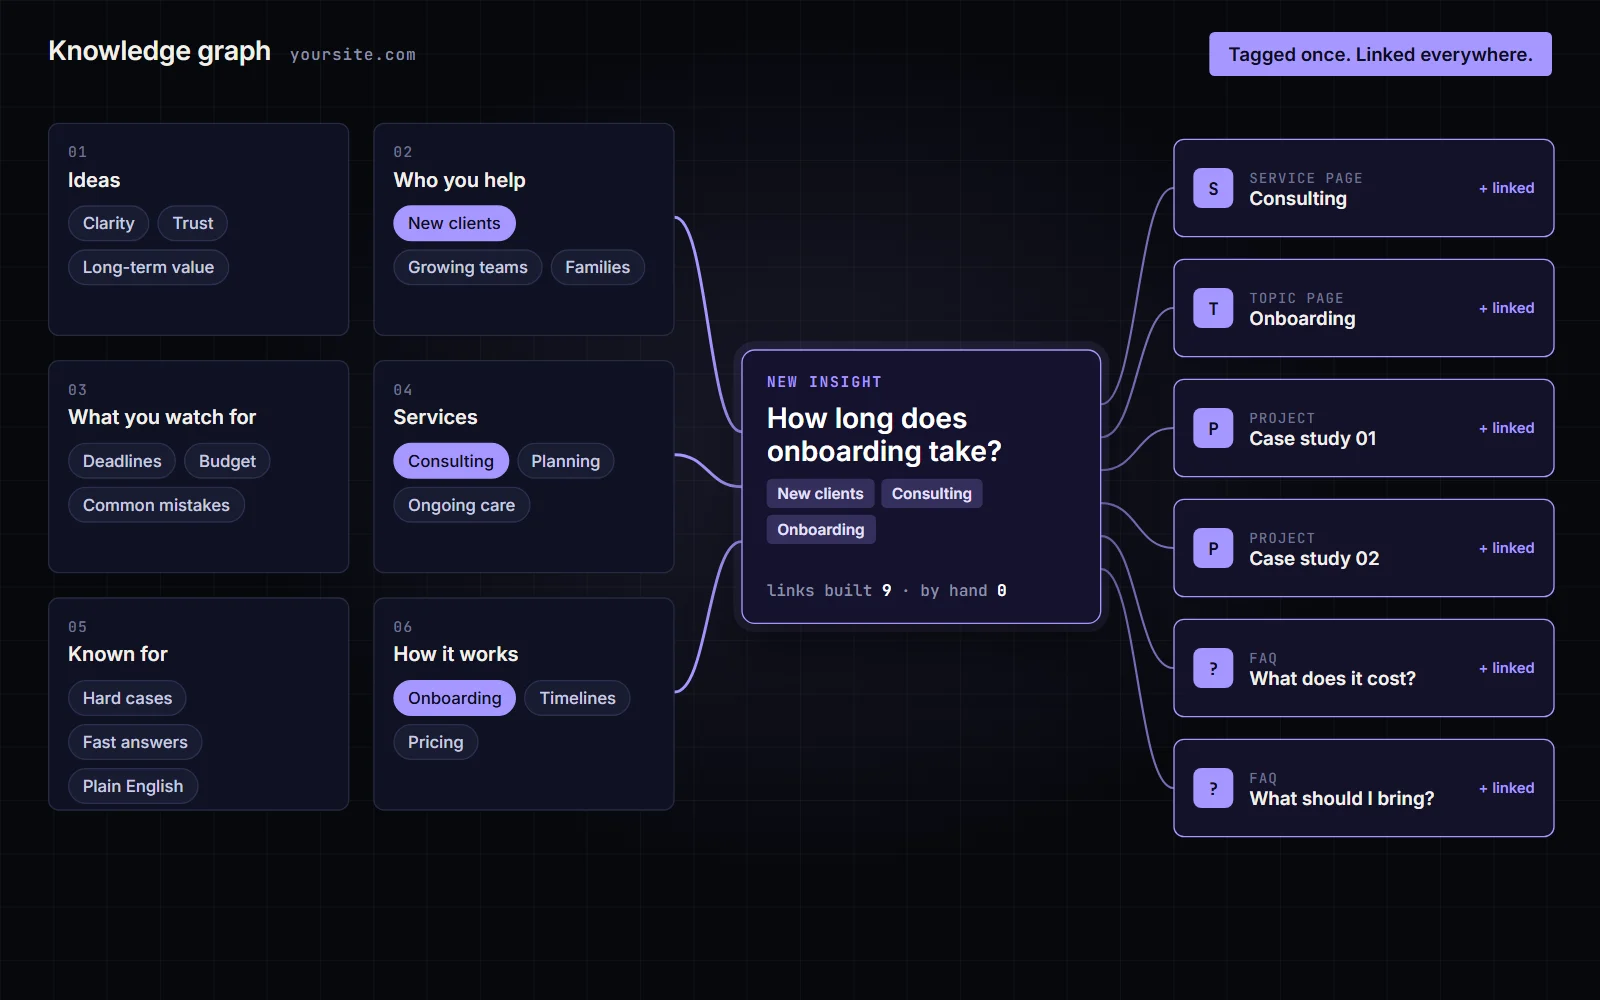
Task: Select the Planning tag
Action: click(x=565, y=461)
